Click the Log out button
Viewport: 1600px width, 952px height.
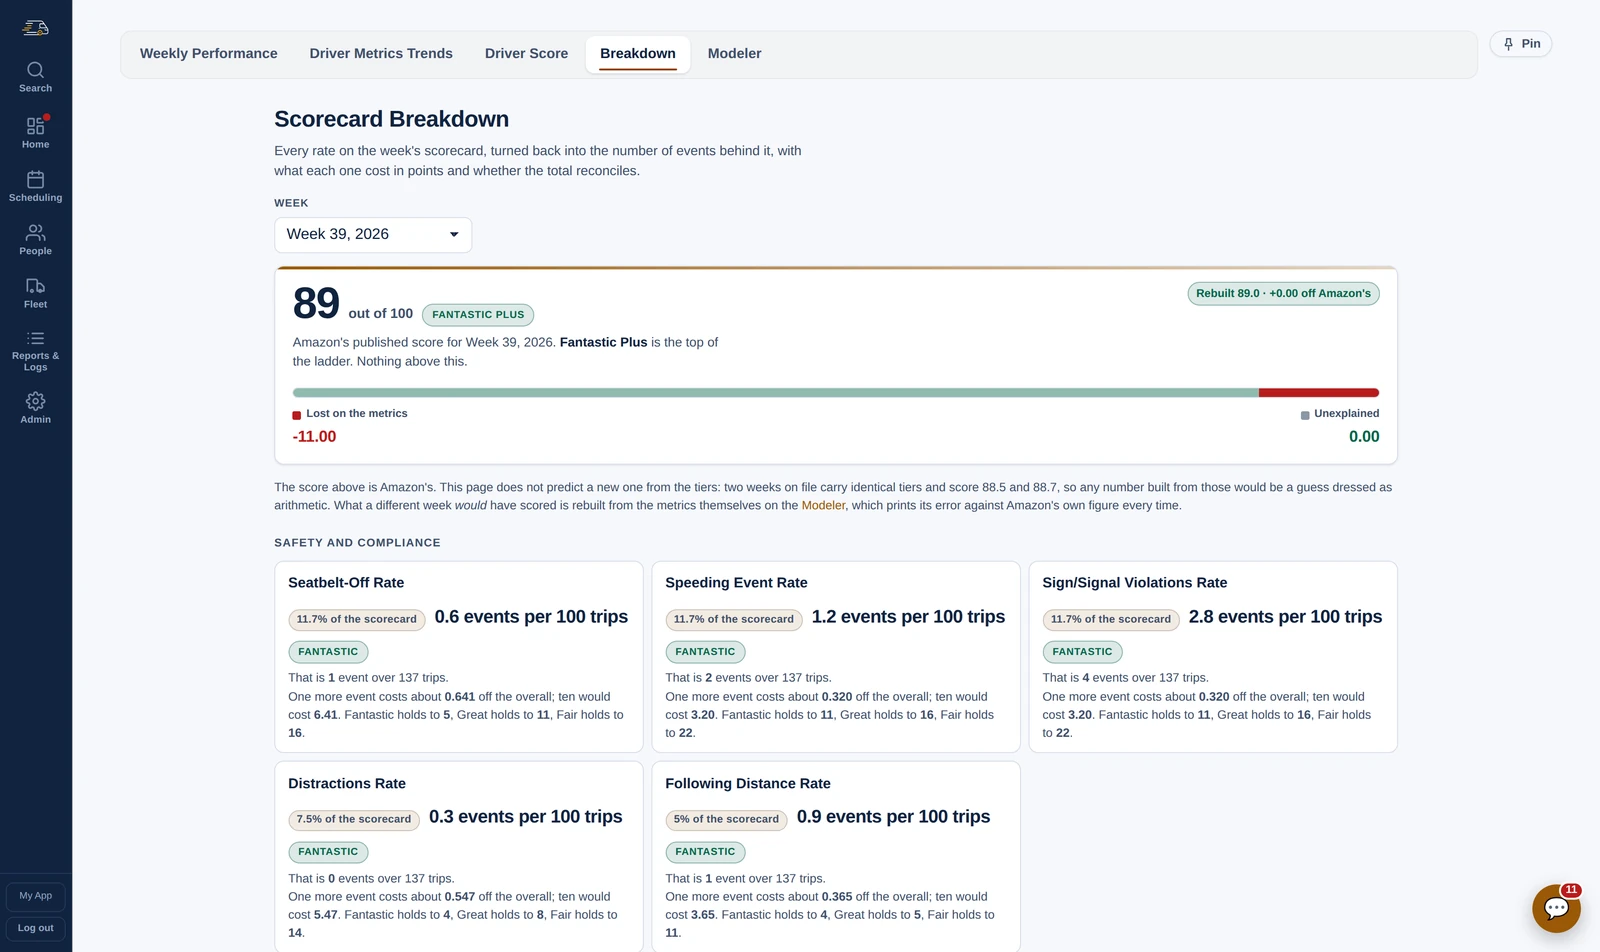tap(36, 928)
